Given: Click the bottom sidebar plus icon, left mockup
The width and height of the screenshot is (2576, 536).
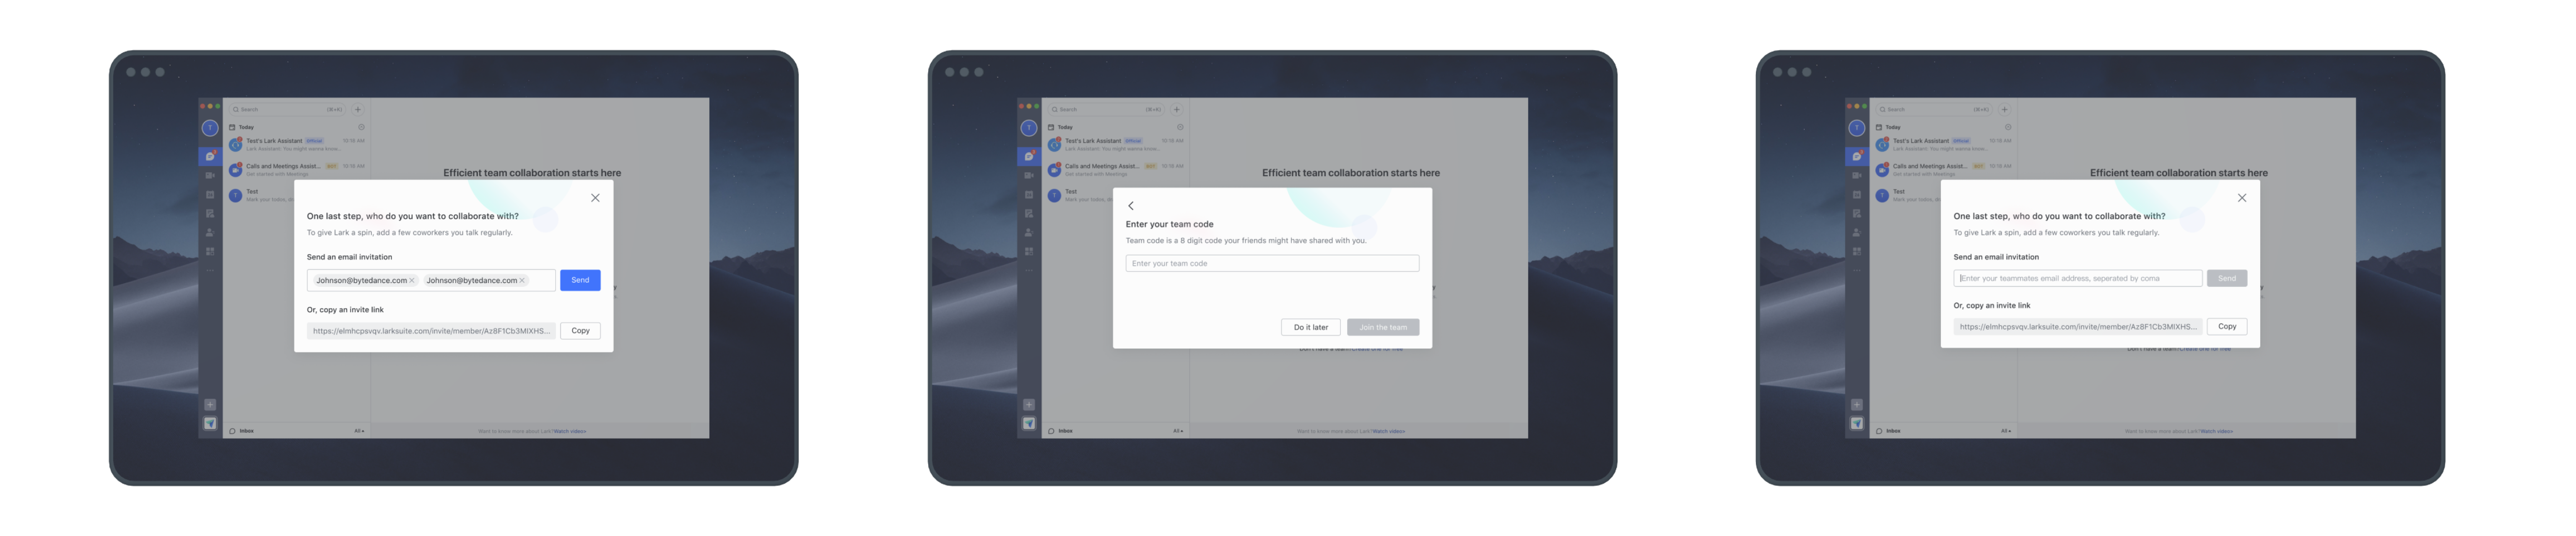Looking at the screenshot, I should pyautogui.click(x=210, y=405).
